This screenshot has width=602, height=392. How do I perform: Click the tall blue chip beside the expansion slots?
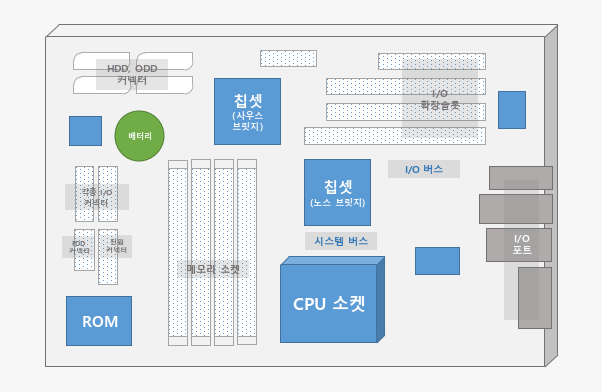coord(512,110)
